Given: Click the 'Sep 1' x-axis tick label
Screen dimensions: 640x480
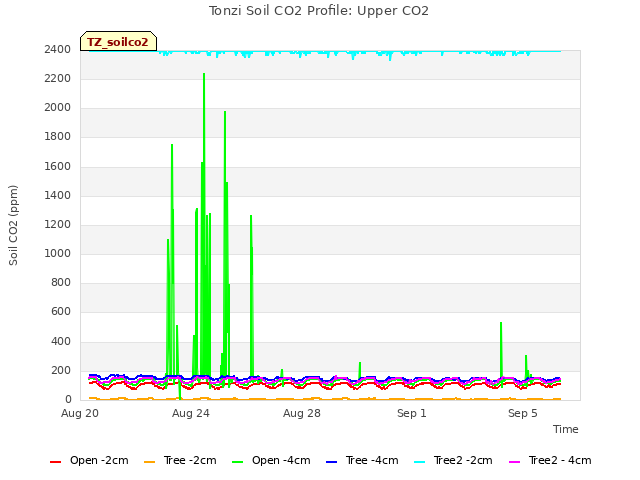Looking at the screenshot, I should pyautogui.click(x=412, y=413).
